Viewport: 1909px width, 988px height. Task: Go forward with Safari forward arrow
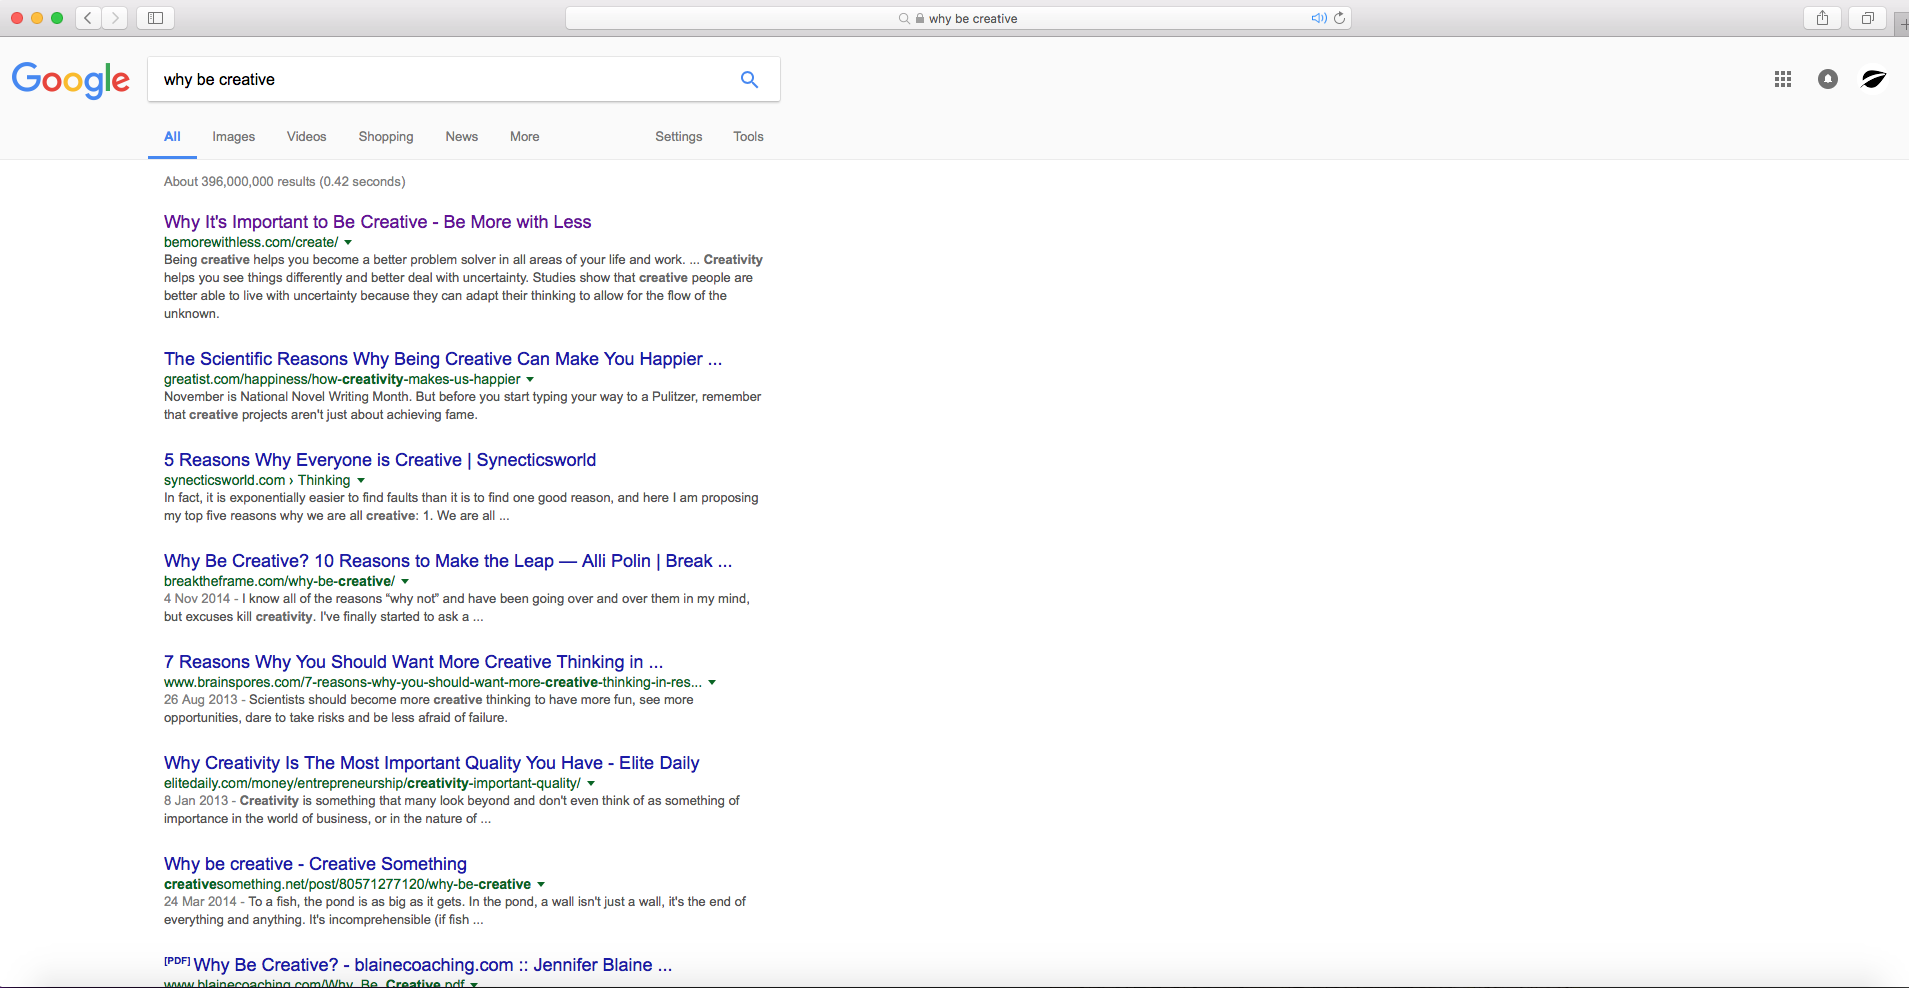114,18
